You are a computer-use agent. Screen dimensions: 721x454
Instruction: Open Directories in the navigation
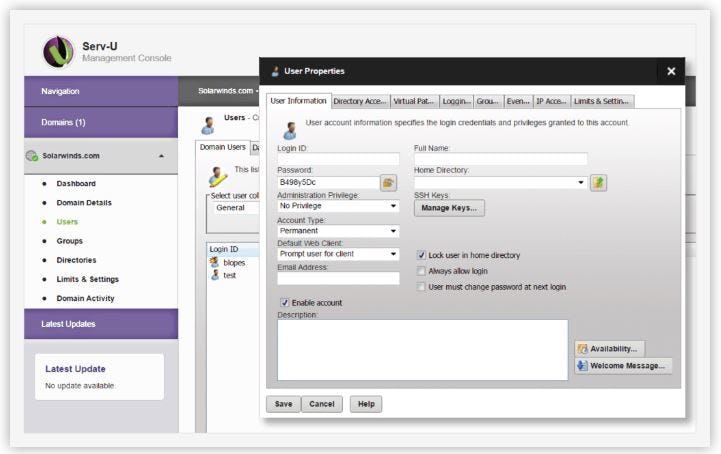pos(76,260)
